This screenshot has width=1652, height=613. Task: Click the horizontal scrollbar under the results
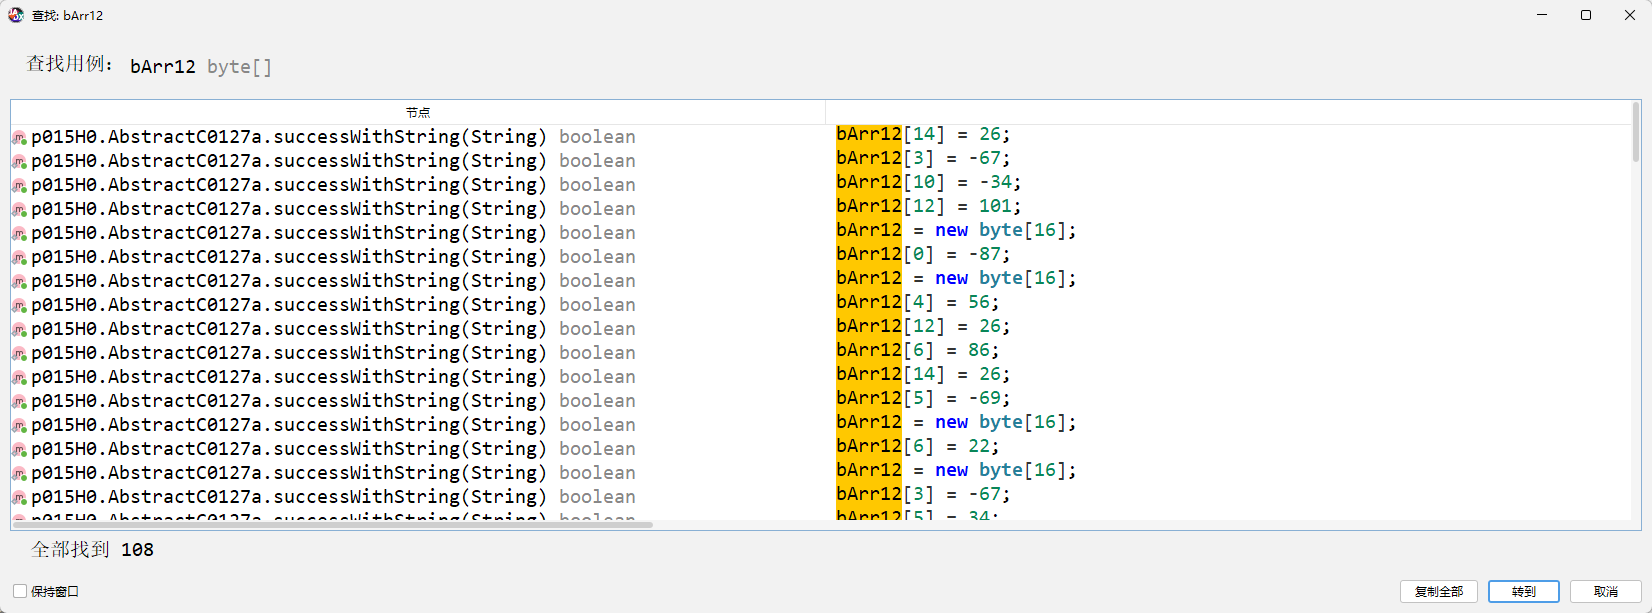click(x=332, y=524)
